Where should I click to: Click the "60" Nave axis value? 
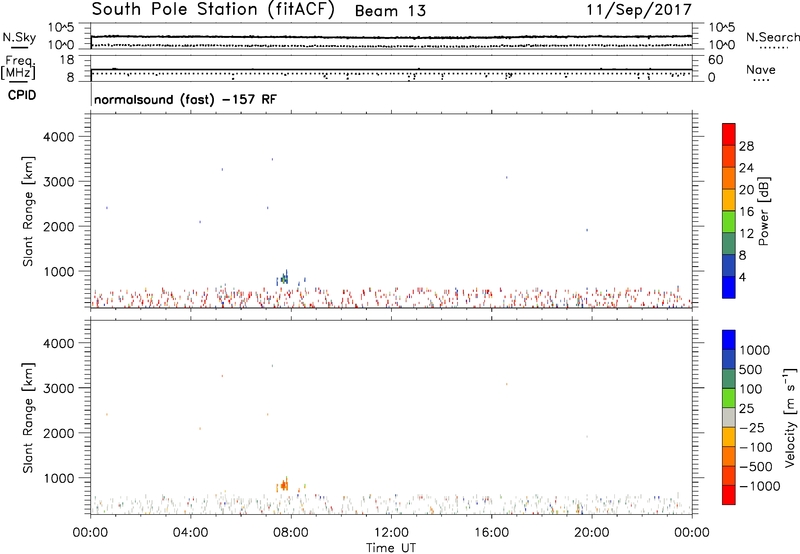715,60
